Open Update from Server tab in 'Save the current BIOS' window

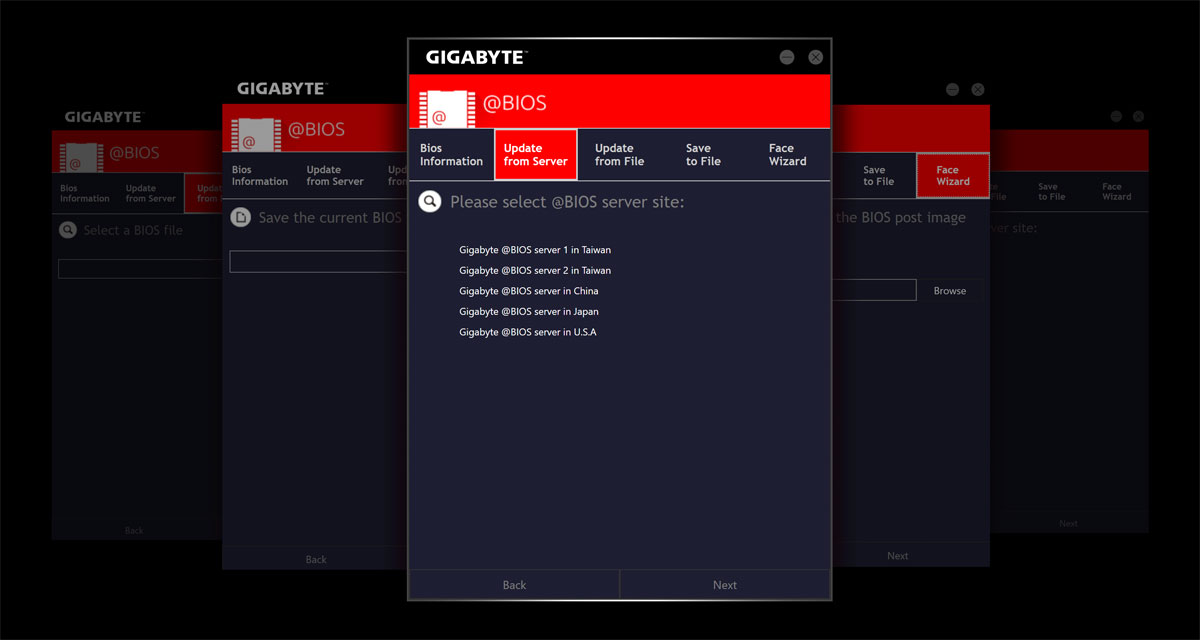pos(335,175)
